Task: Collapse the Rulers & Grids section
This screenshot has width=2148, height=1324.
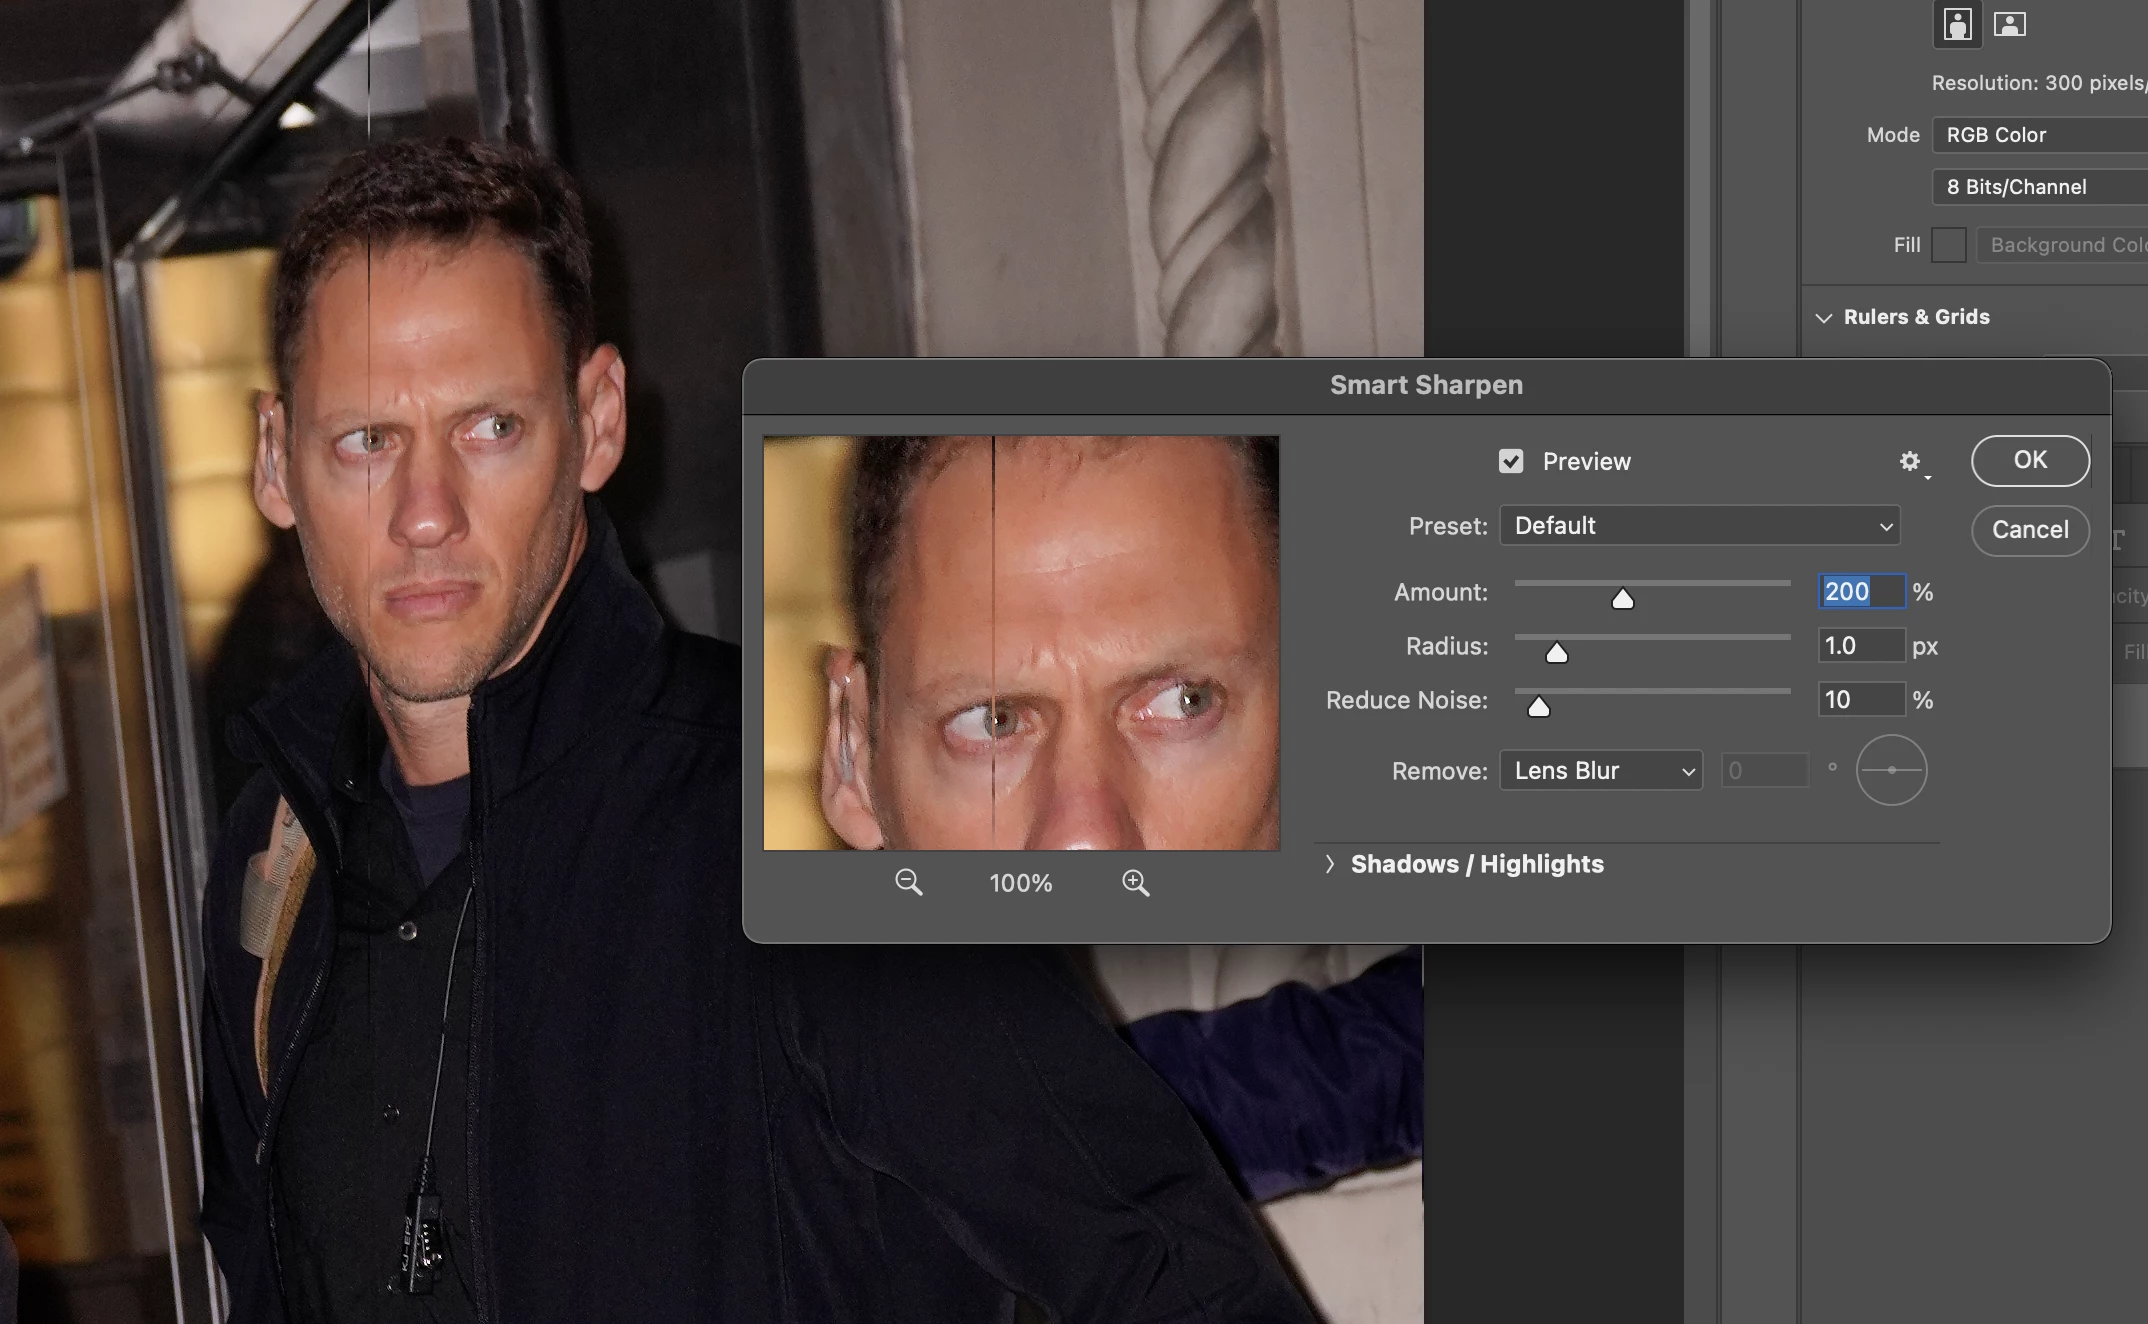Action: click(1824, 317)
